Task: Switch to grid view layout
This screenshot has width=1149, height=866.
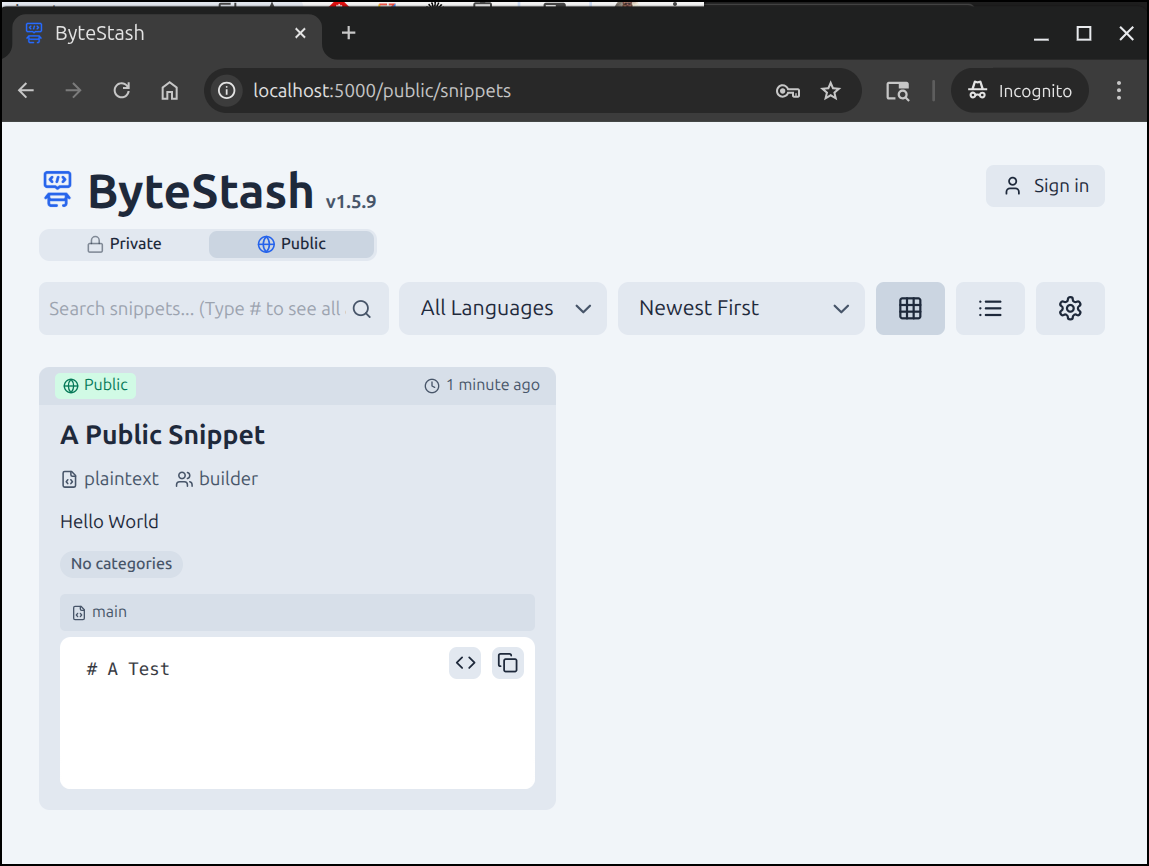Action: 910,308
